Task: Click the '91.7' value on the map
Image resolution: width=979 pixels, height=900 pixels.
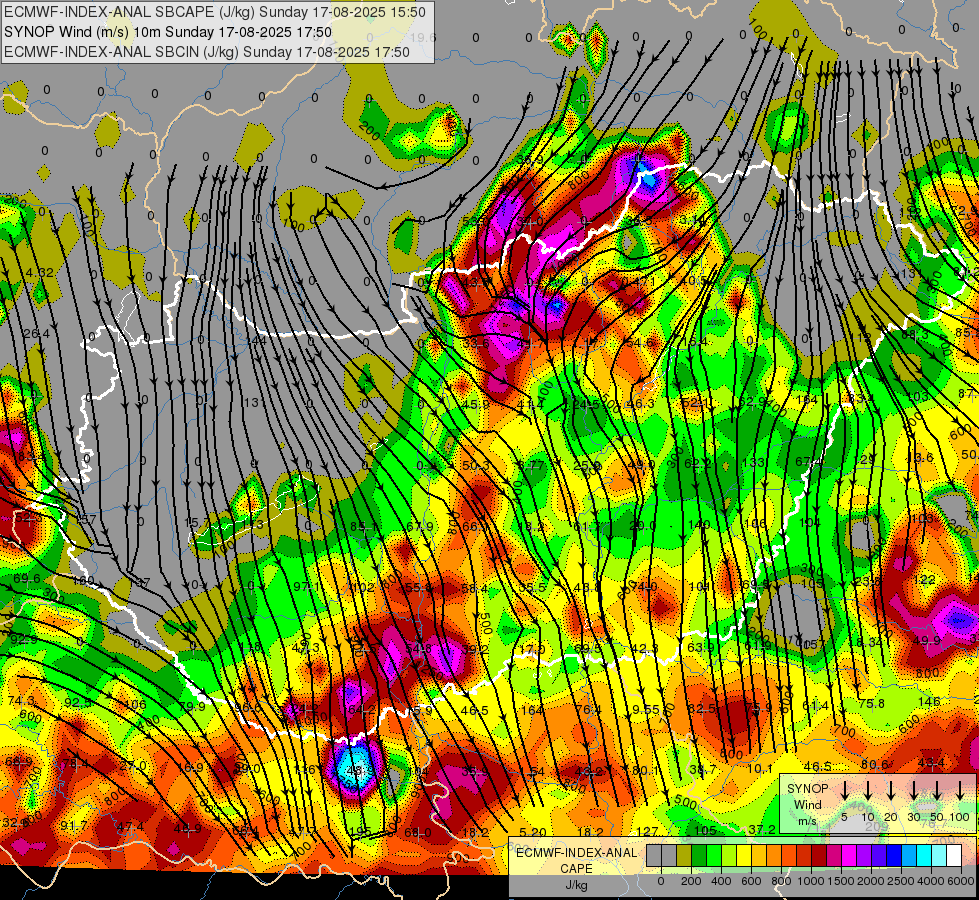Action: tap(74, 826)
